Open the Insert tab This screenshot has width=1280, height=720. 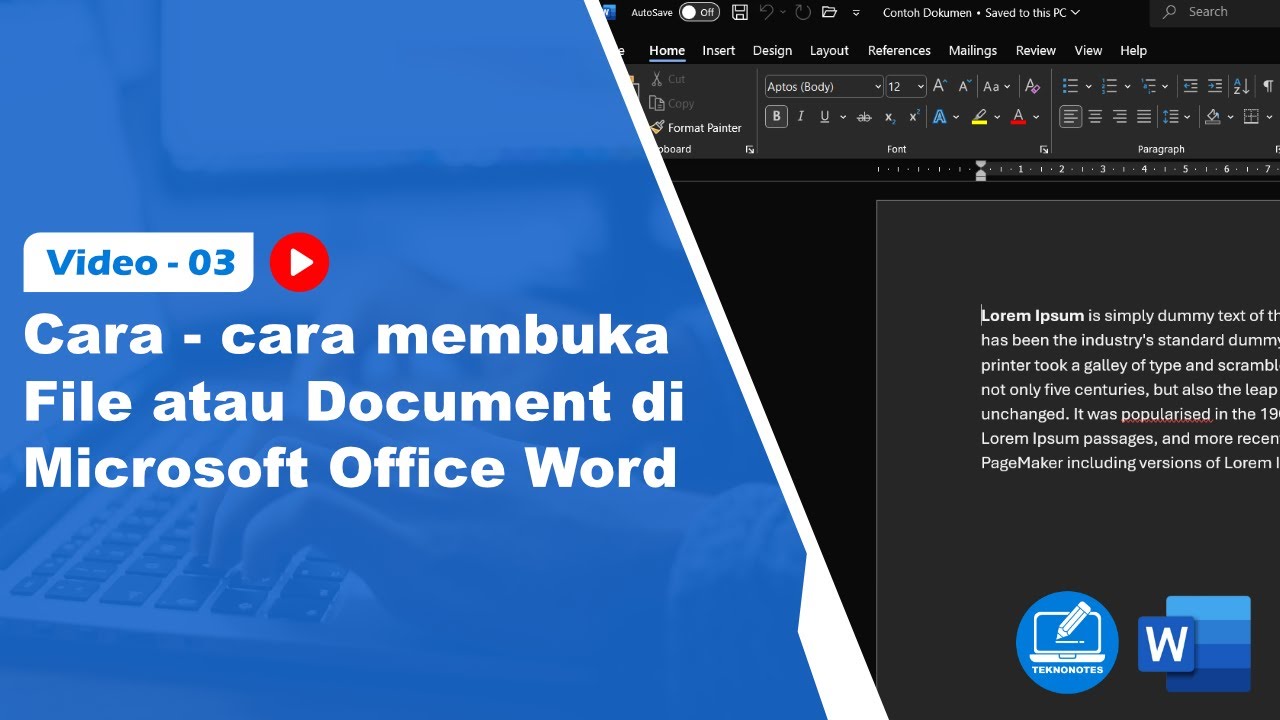[x=718, y=50]
